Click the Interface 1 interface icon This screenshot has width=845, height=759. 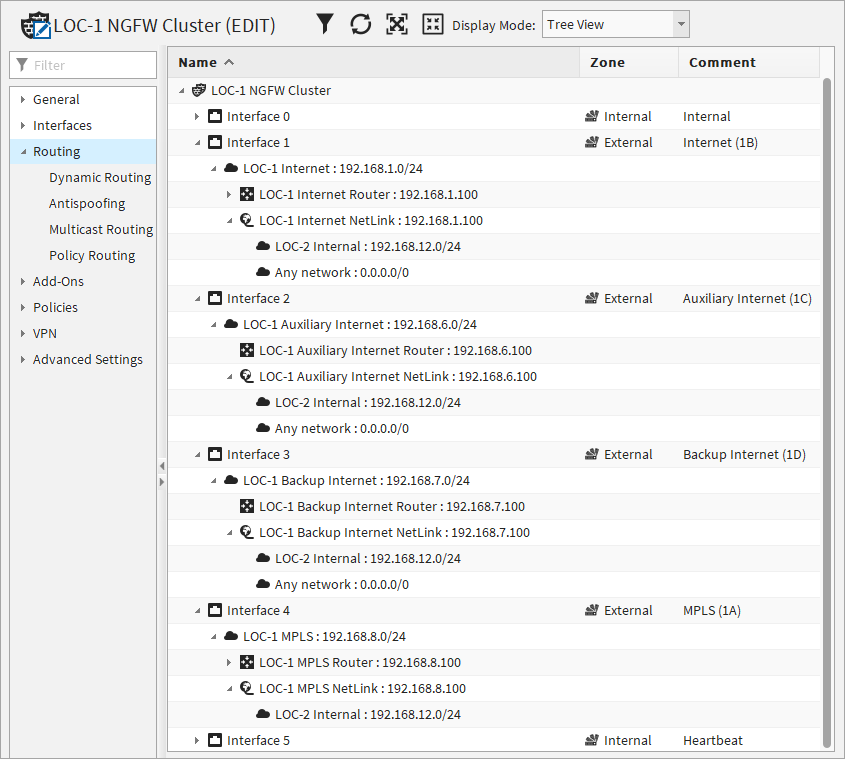(215, 142)
